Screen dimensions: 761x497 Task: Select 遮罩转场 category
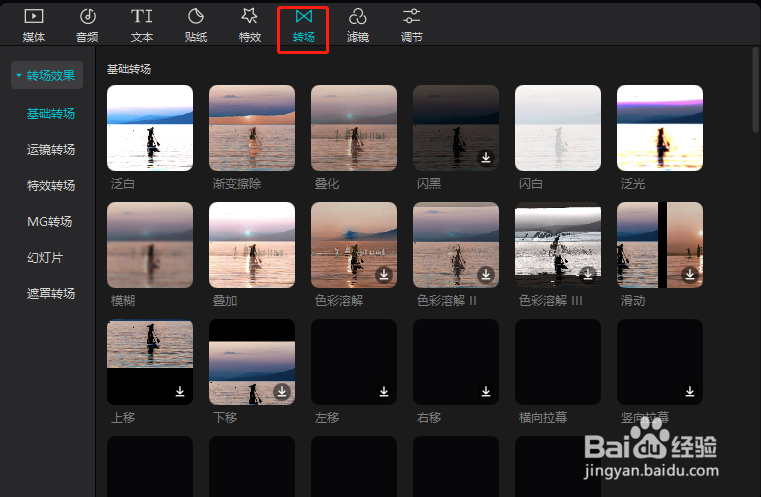pos(51,293)
